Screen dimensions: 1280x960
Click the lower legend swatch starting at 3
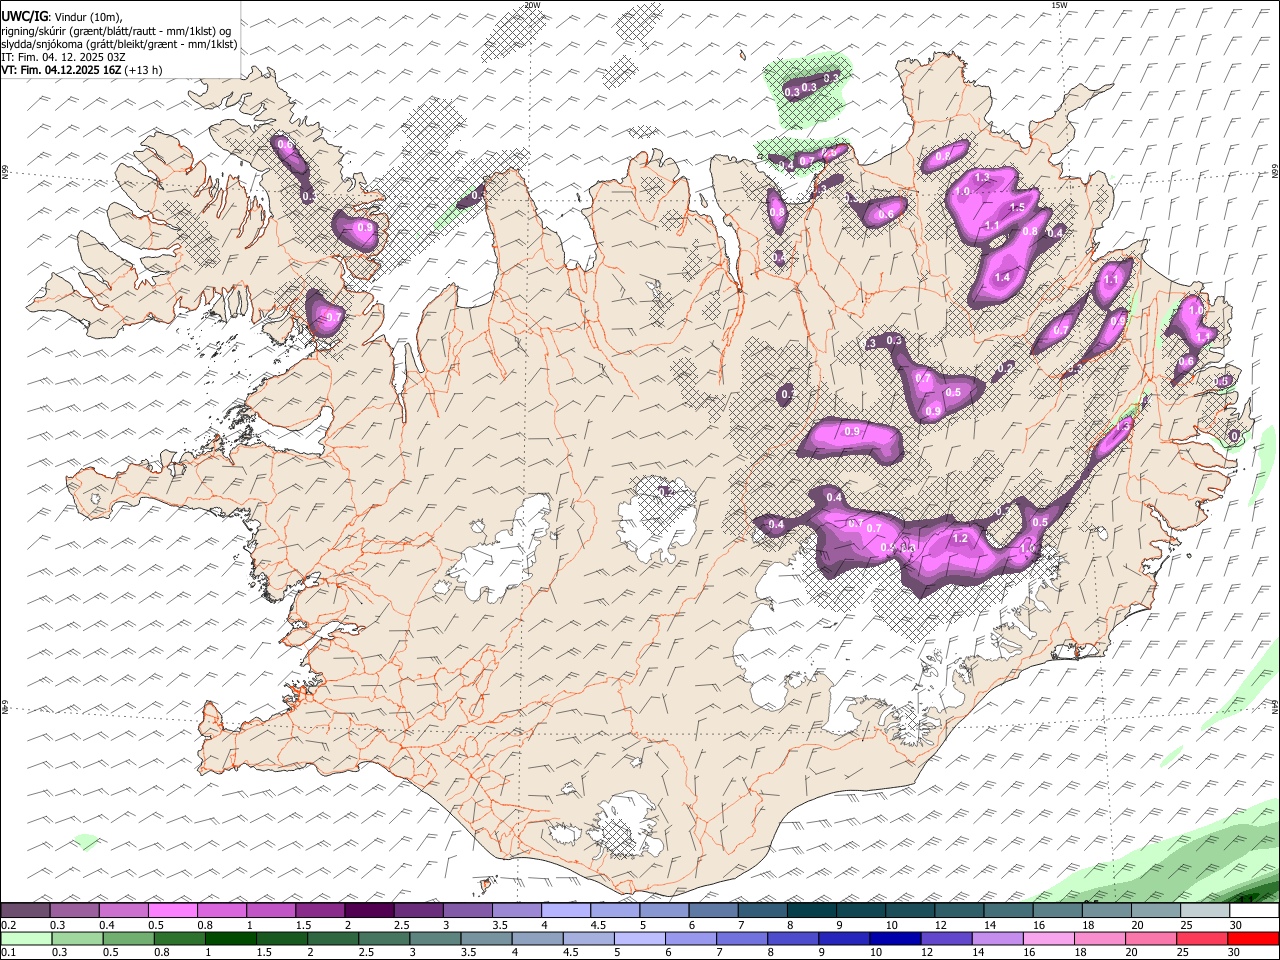coord(434,939)
